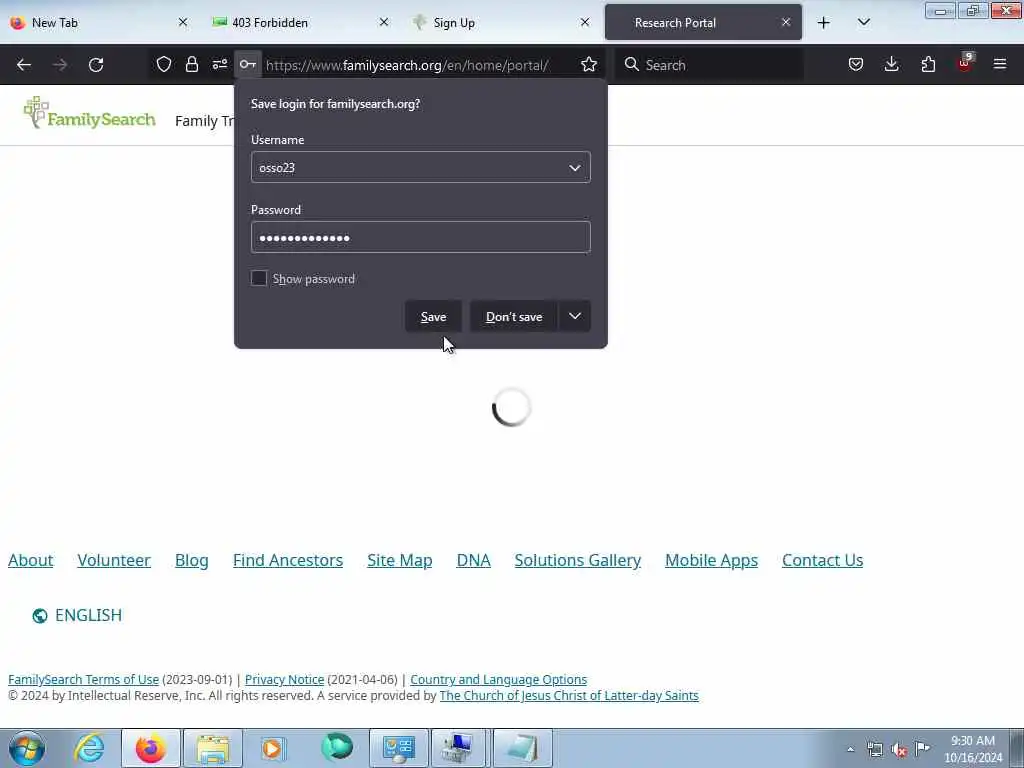
Task: Go back with the browser back arrow
Action: tap(24, 65)
